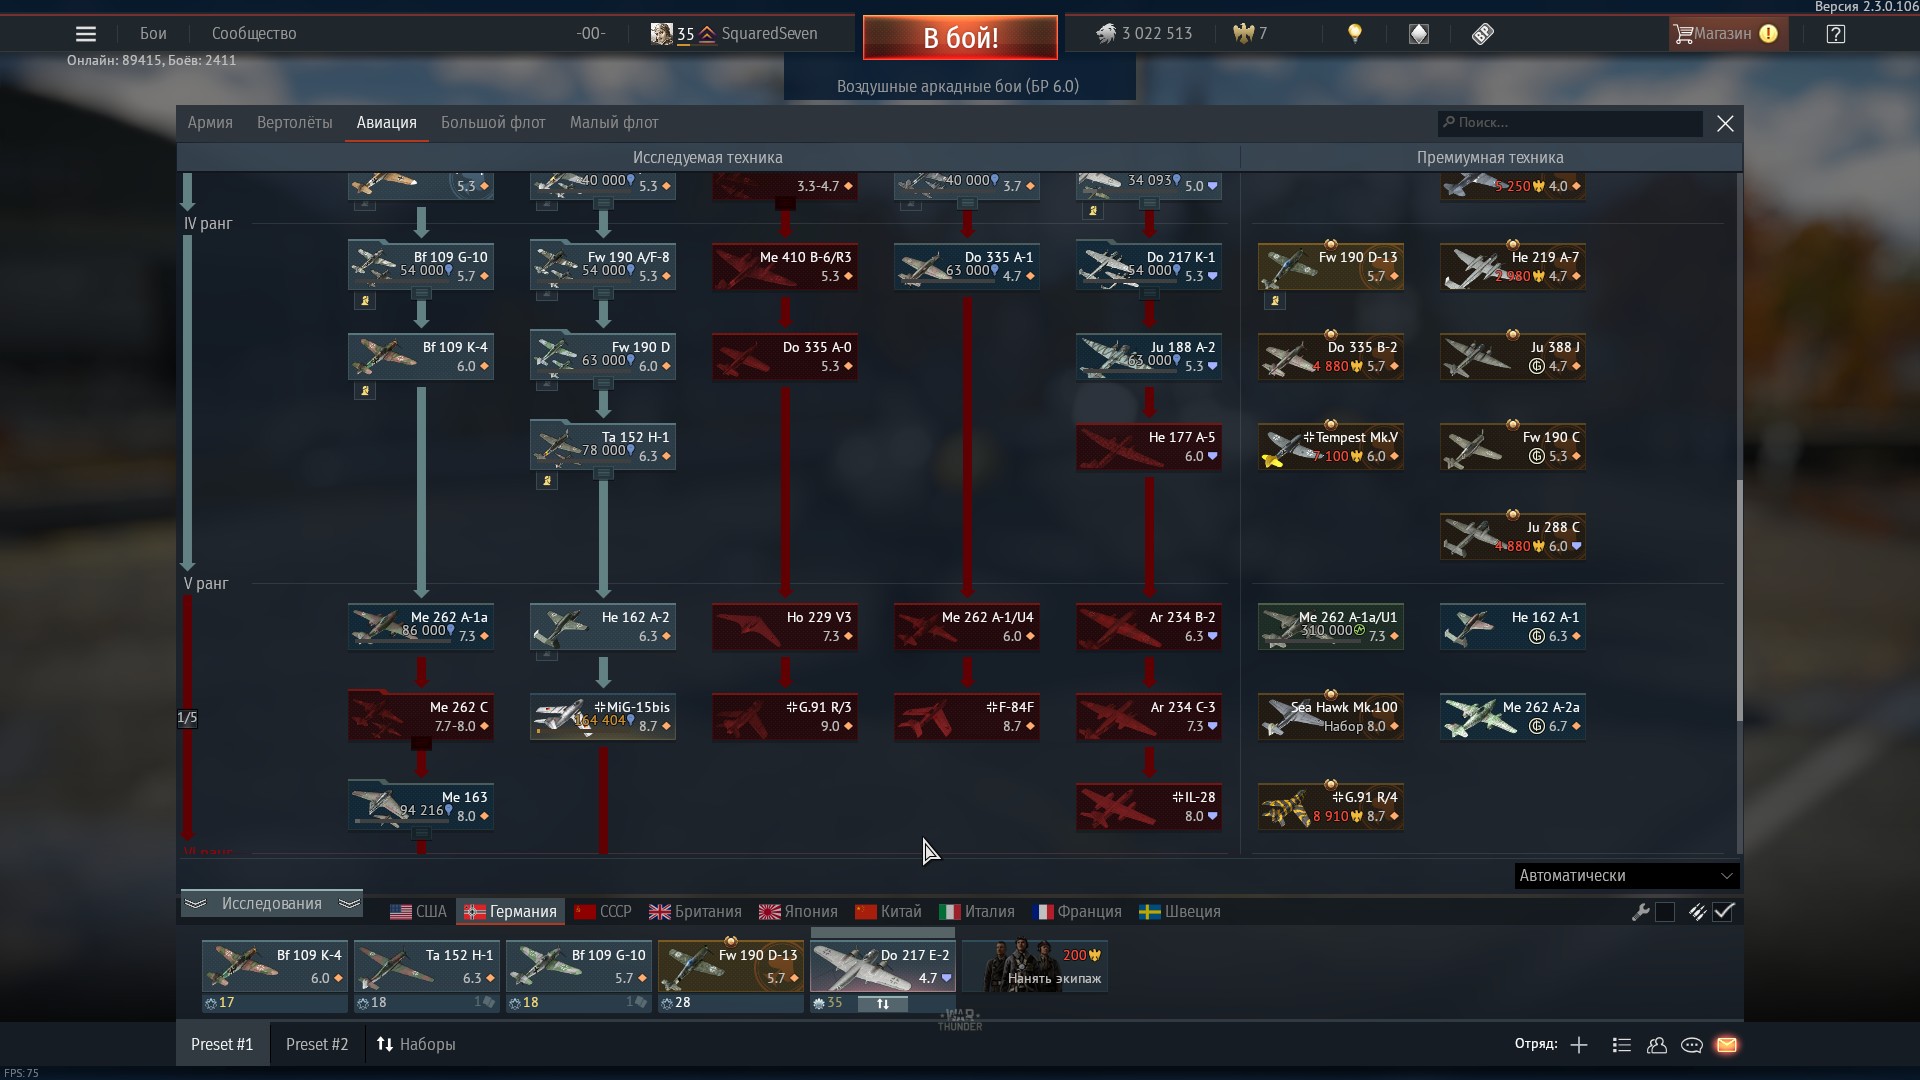This screenshot has height=1080, width=1920.
Task: Click the 1/5 rank V progress marker
Action: click(x=187, y=718)
